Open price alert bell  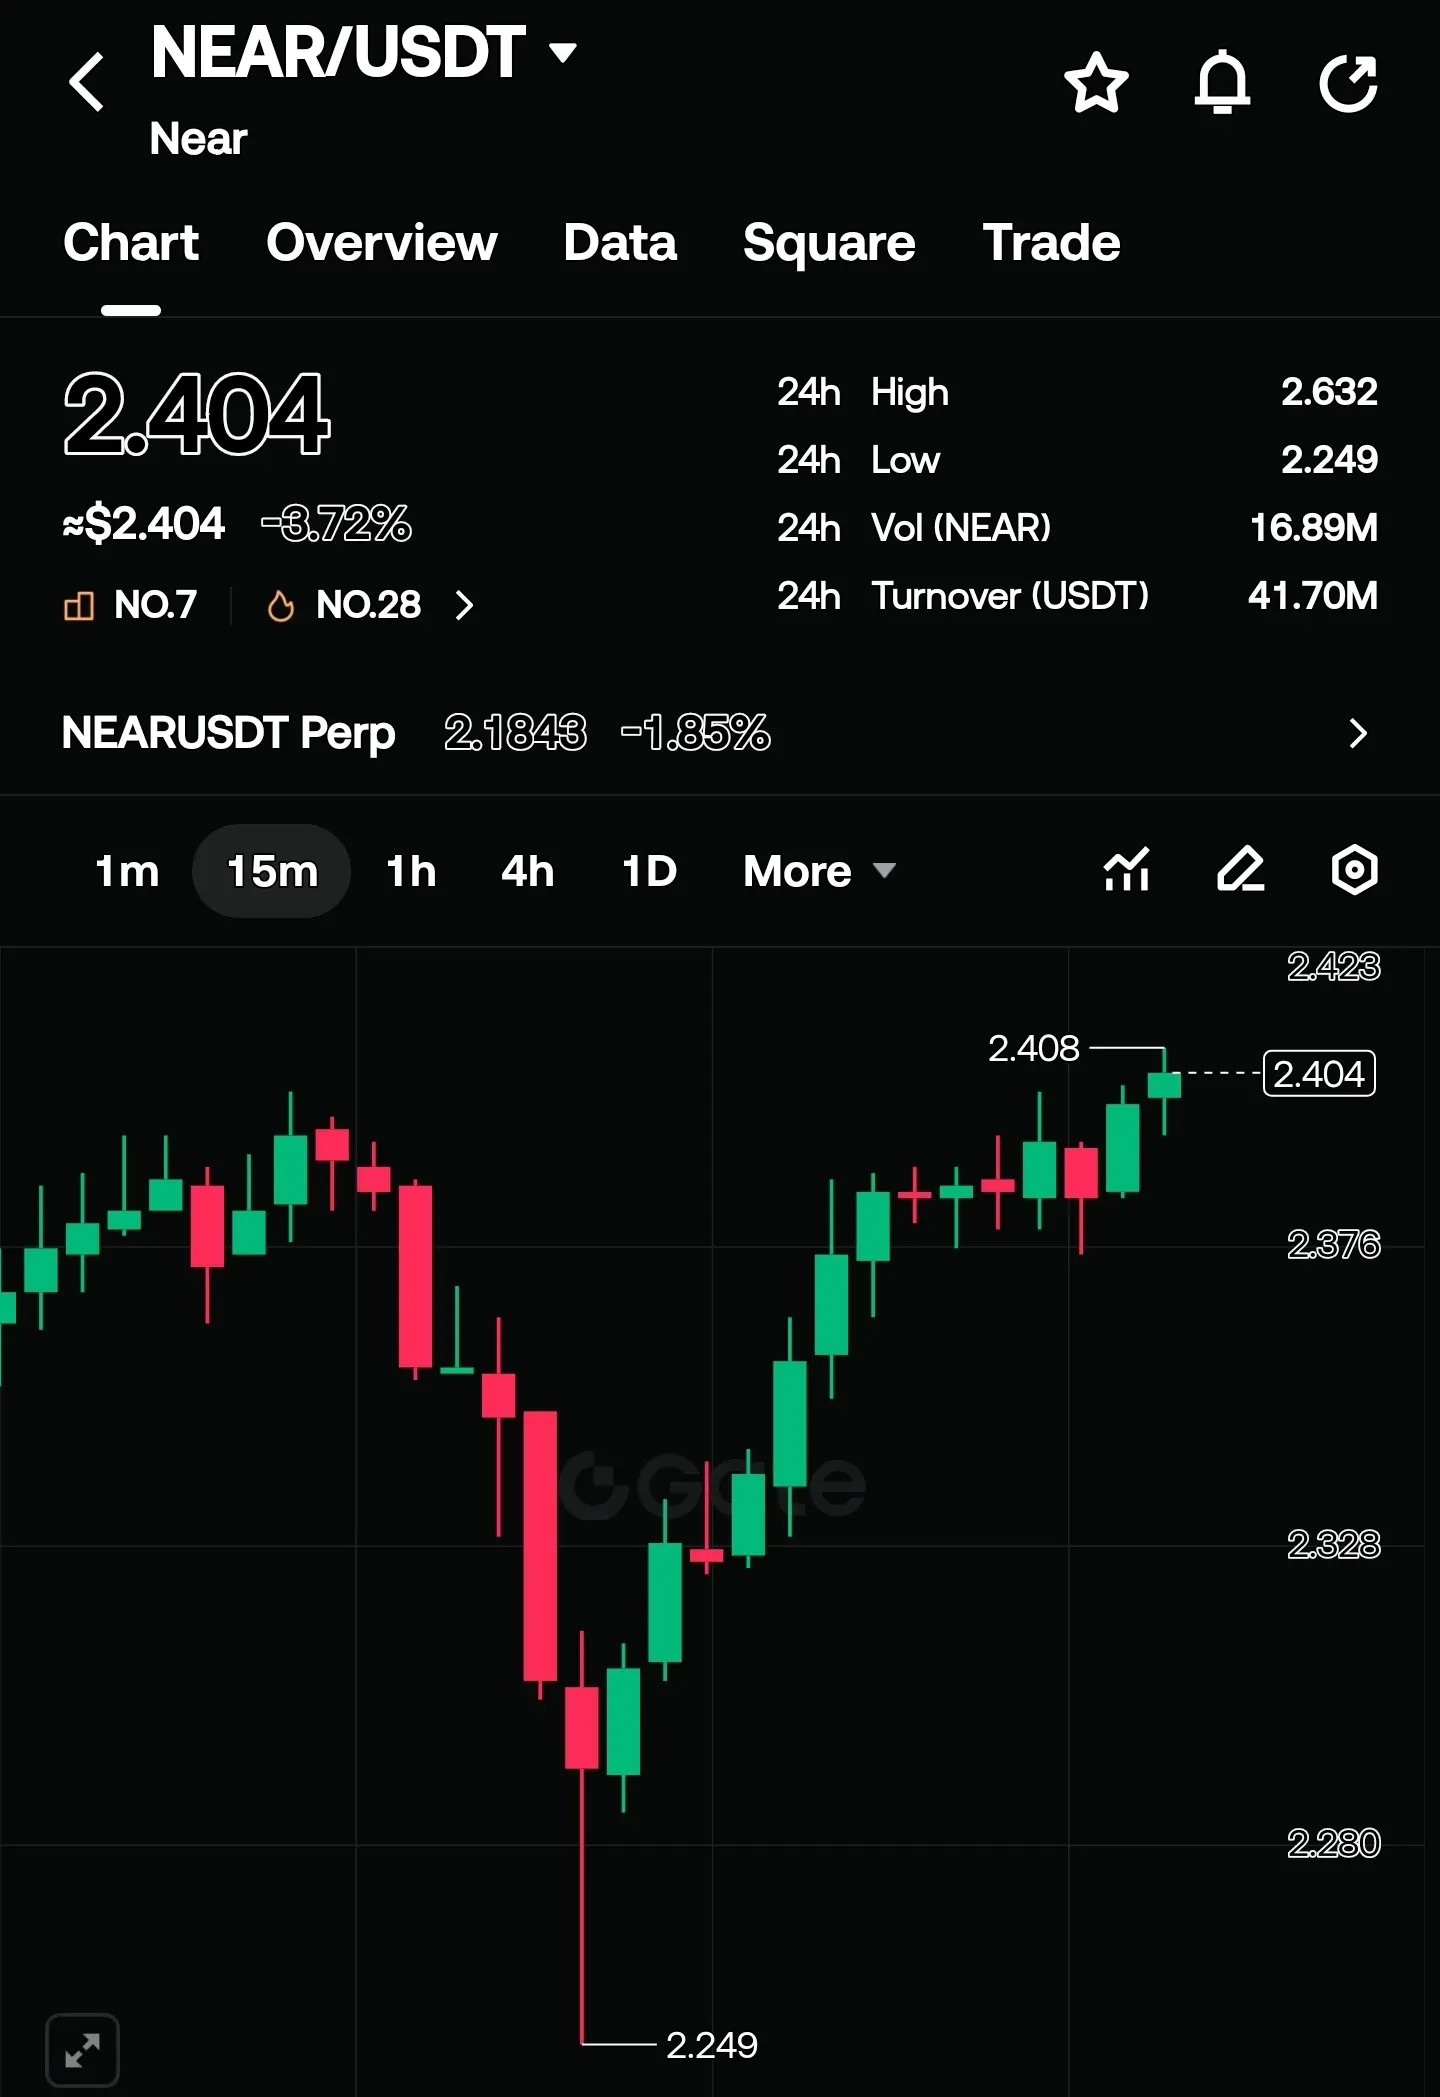point(1222,82)
